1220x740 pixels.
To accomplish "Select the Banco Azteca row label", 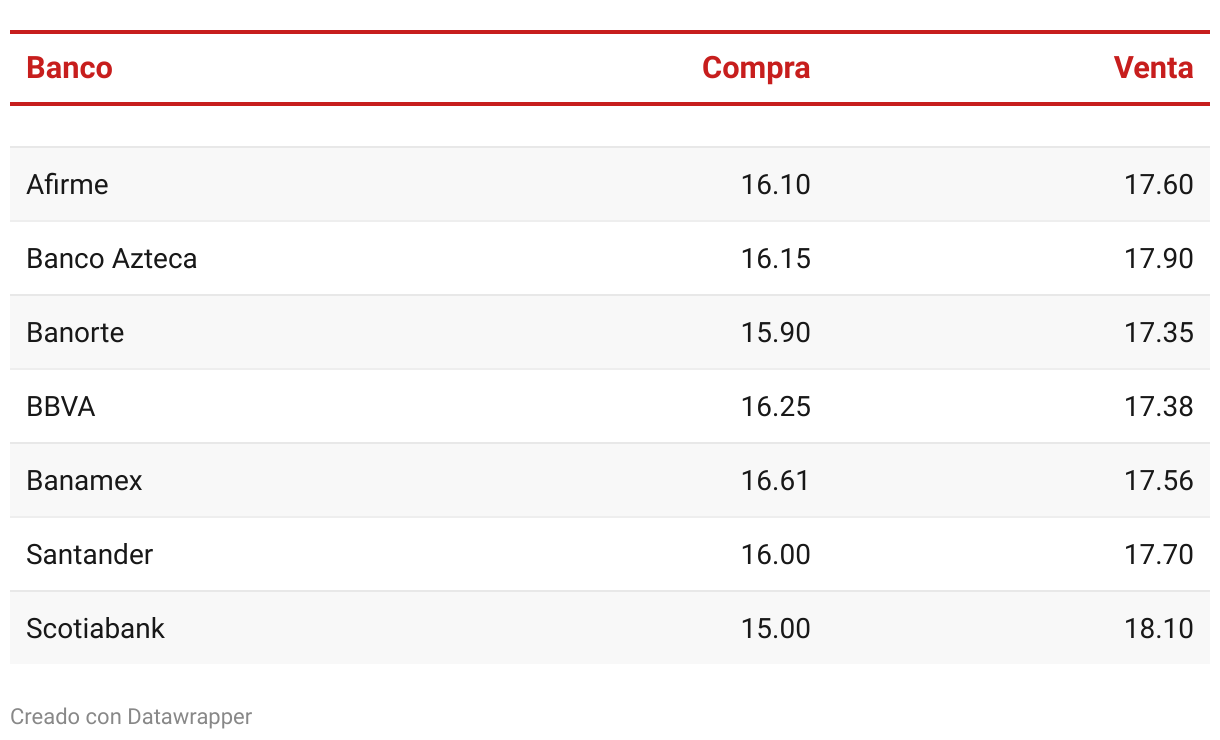I will point(112,259).
